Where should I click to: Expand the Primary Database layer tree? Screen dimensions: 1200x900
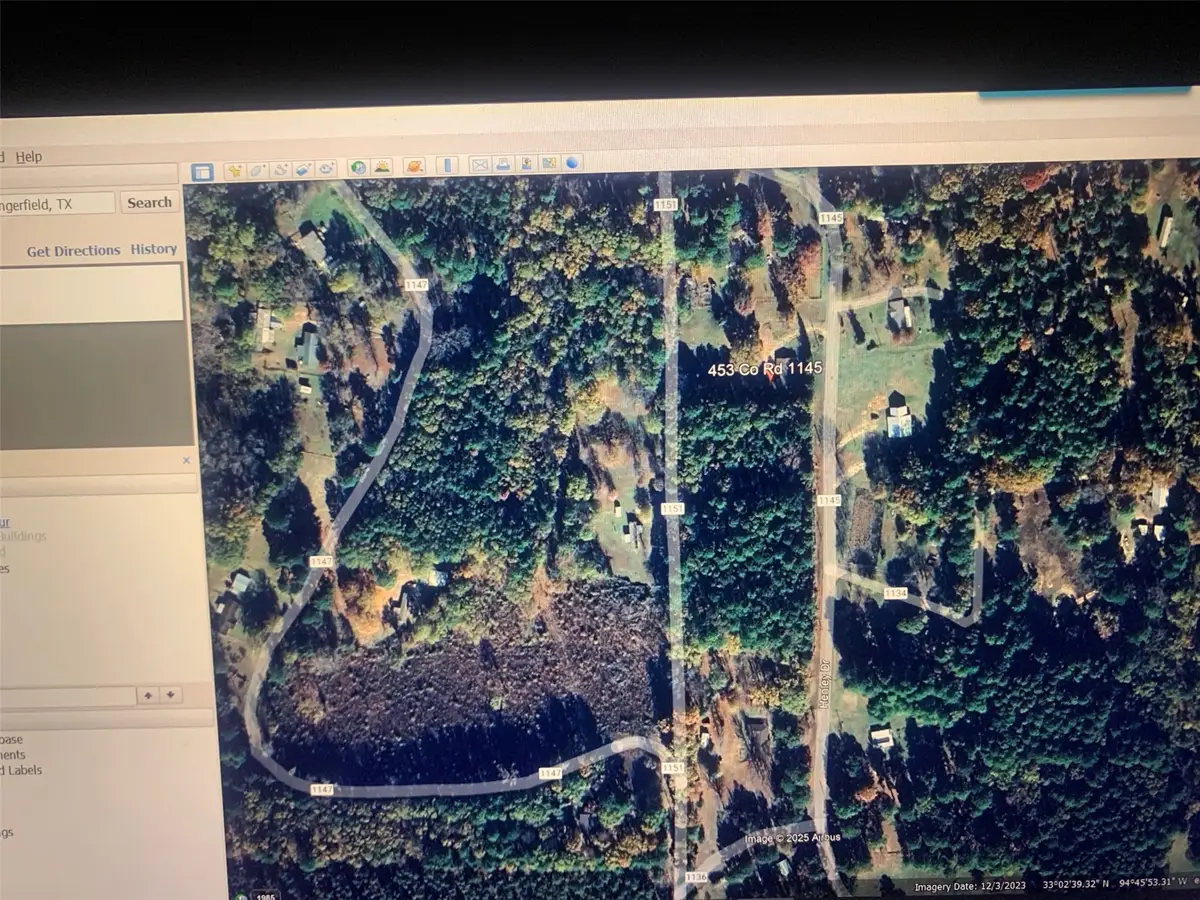coord(3,739)
